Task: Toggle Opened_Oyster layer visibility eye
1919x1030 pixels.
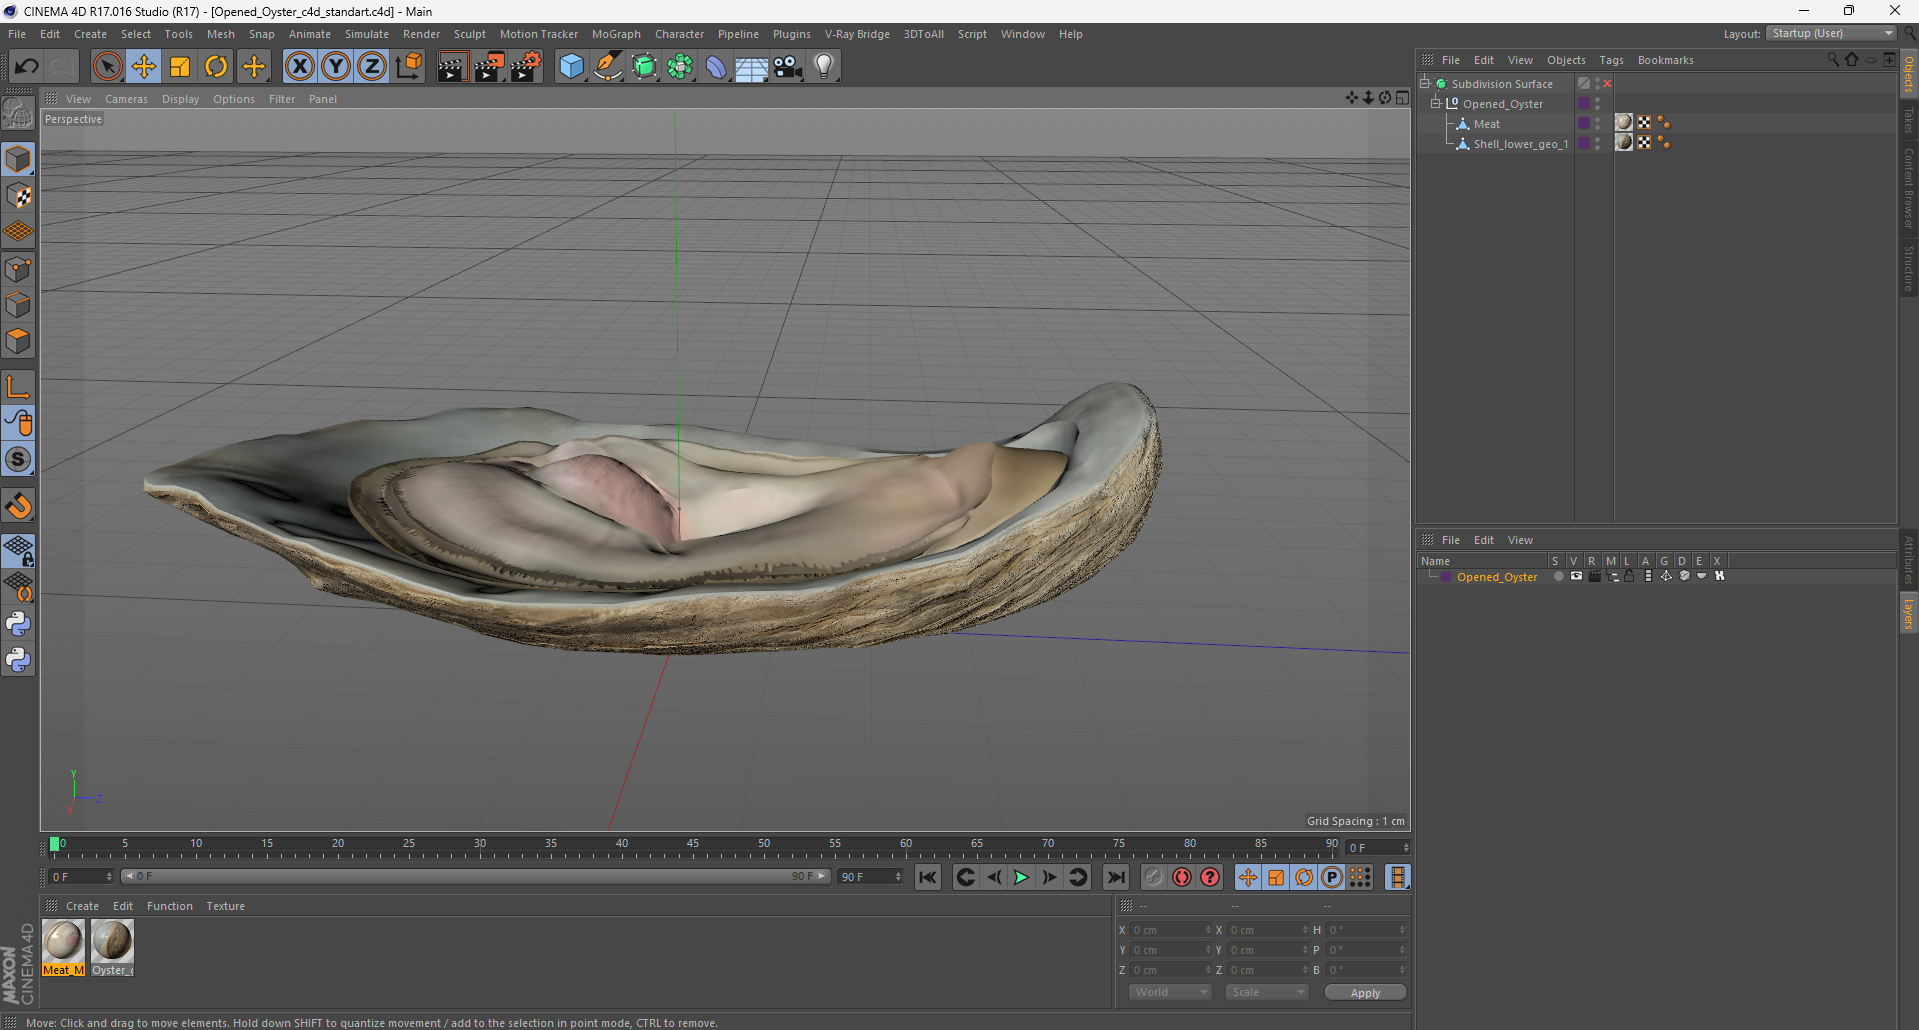Action: (1576, 577)
